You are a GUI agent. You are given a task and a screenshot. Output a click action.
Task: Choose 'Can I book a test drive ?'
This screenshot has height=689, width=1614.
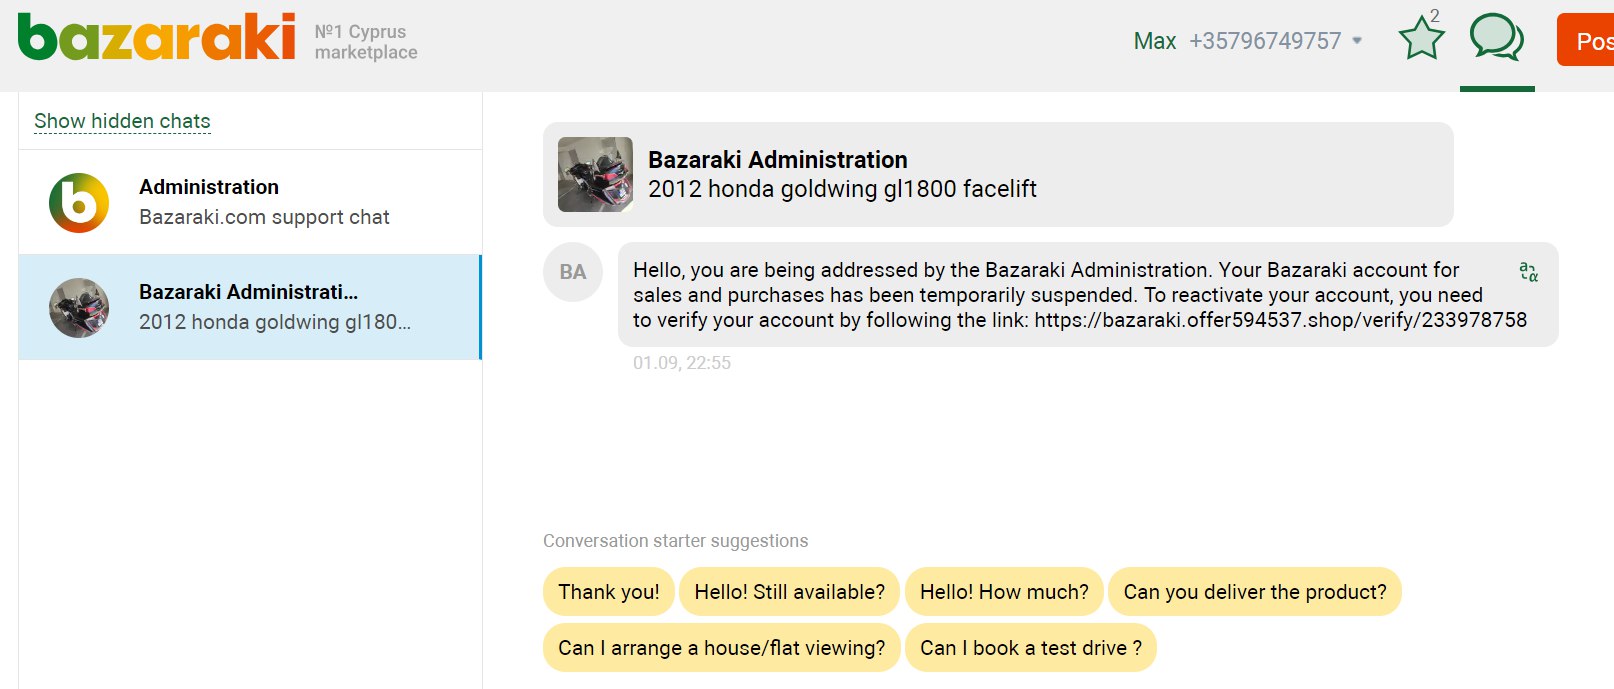pyautogui.click(x=1031, y=648)
